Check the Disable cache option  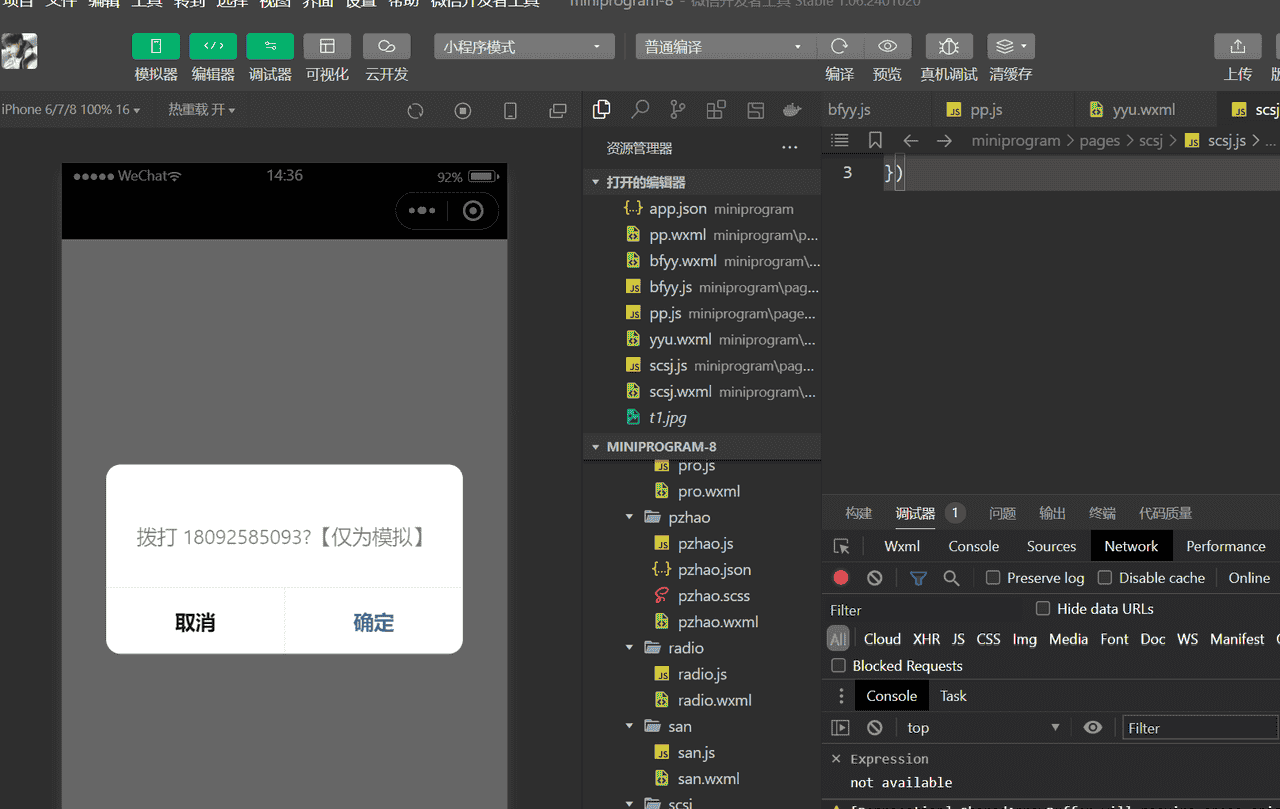[1105, 578]
